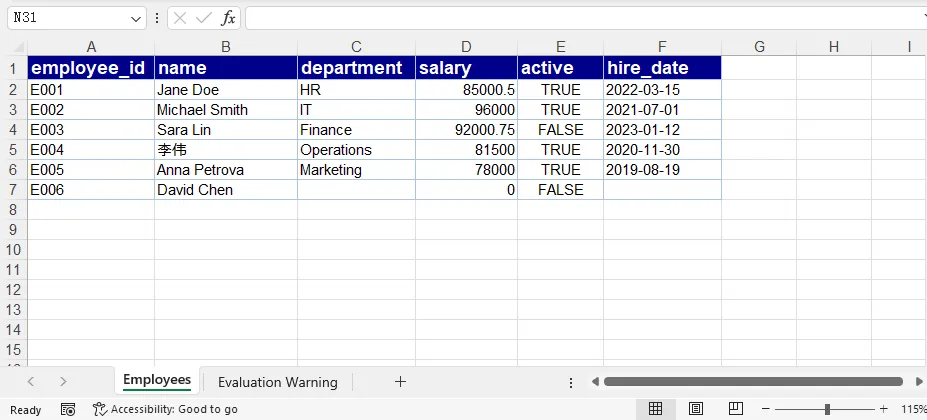Click the name header cell

226,68
